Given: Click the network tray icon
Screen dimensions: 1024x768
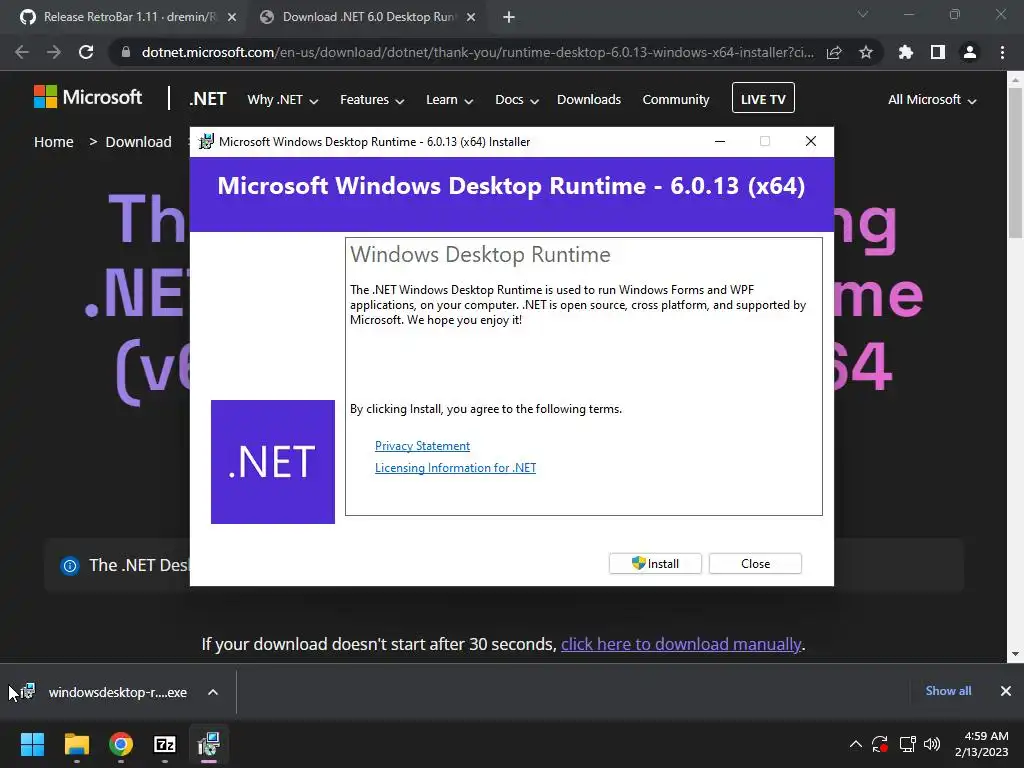Looking at the screenshot, I should tap(907, 744).
